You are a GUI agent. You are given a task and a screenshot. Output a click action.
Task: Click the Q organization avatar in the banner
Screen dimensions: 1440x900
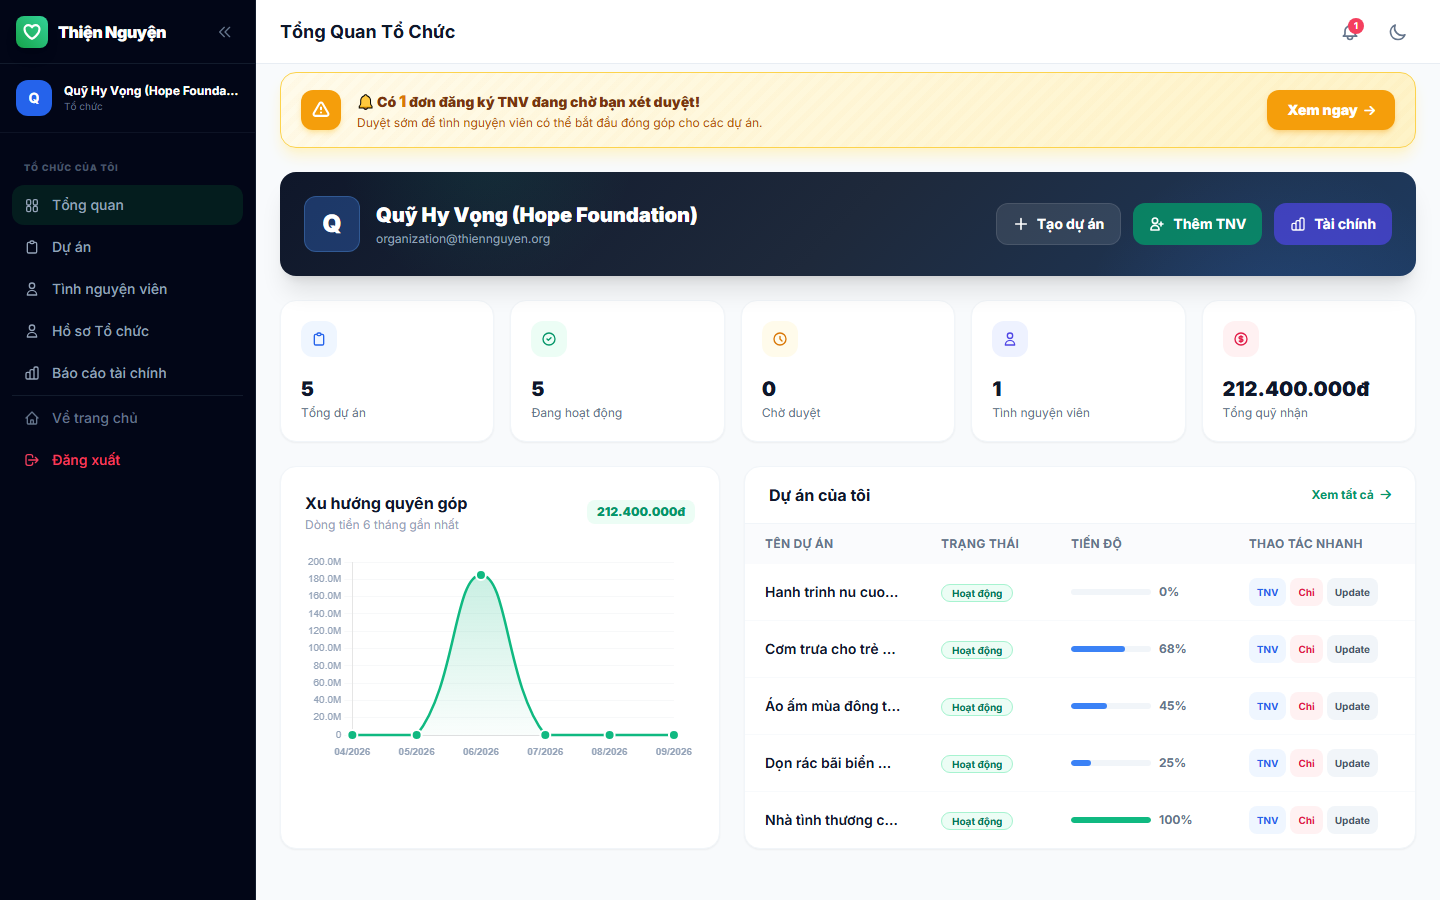(x=332, y=224)
